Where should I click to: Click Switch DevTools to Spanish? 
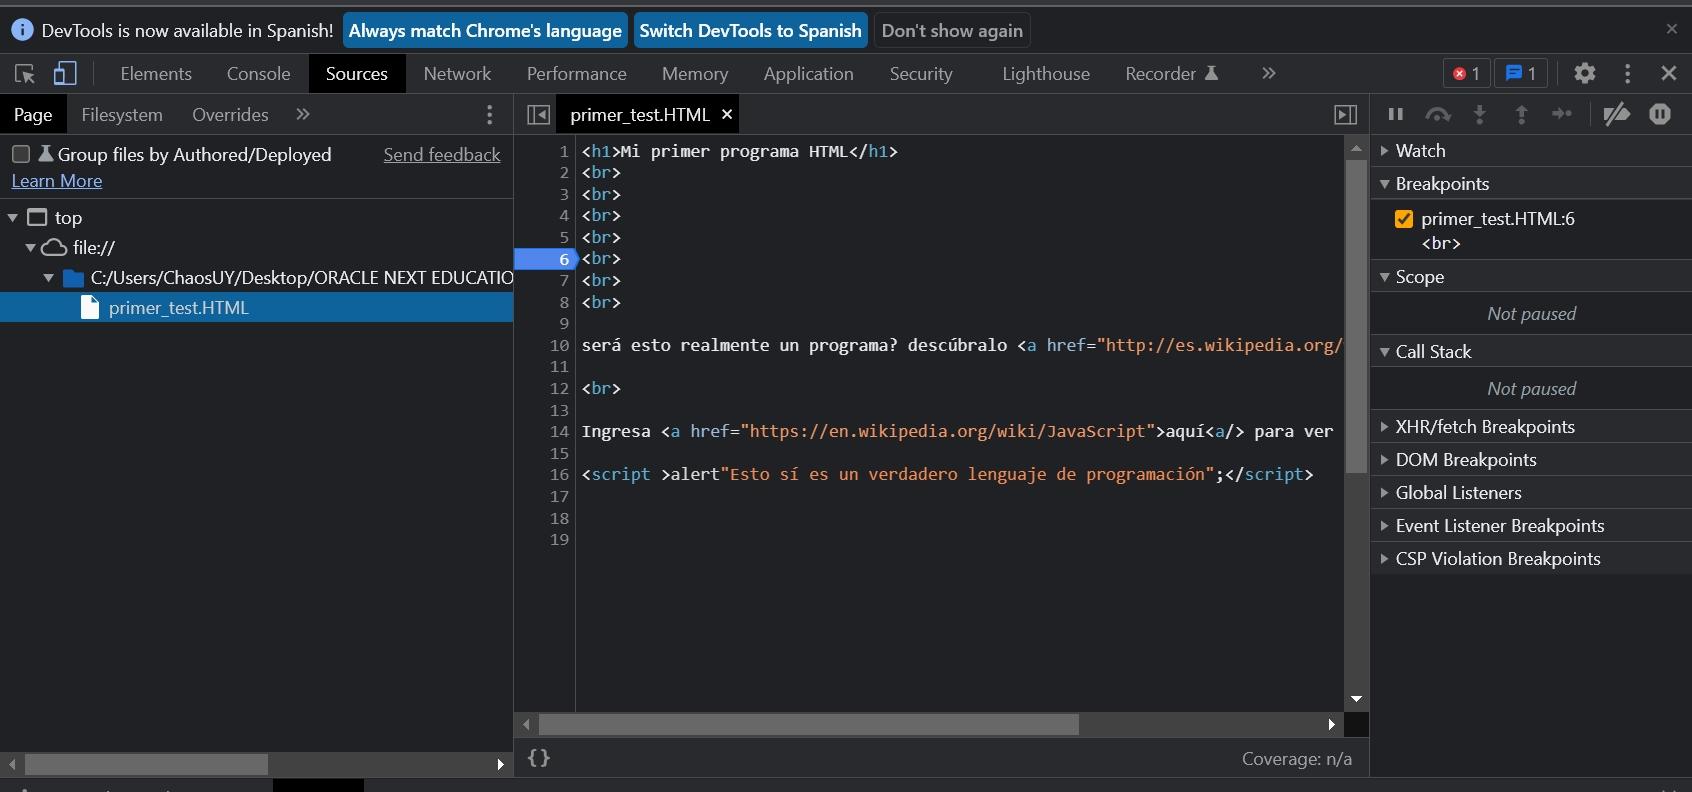pyautogui.click(x=750, y=30)
